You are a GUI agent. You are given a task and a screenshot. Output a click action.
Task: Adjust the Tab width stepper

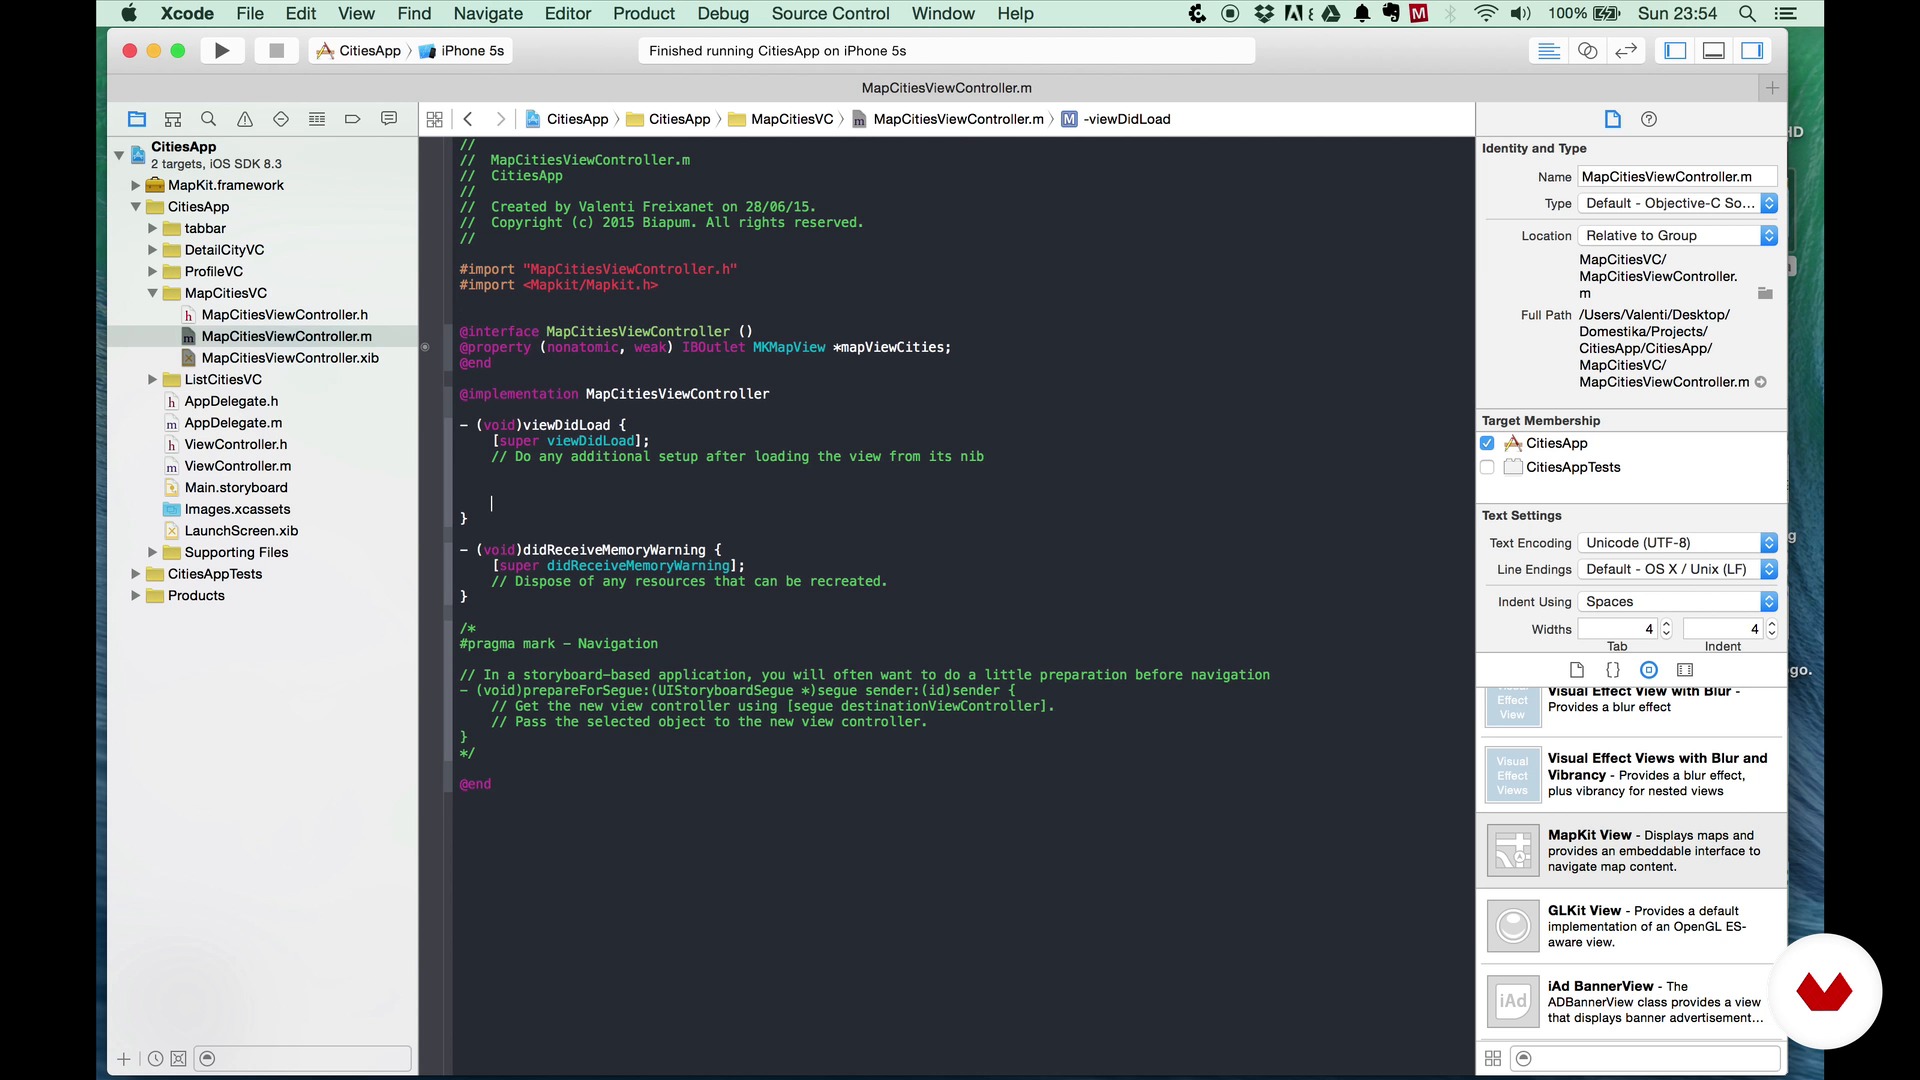(x=1666, y=629)
